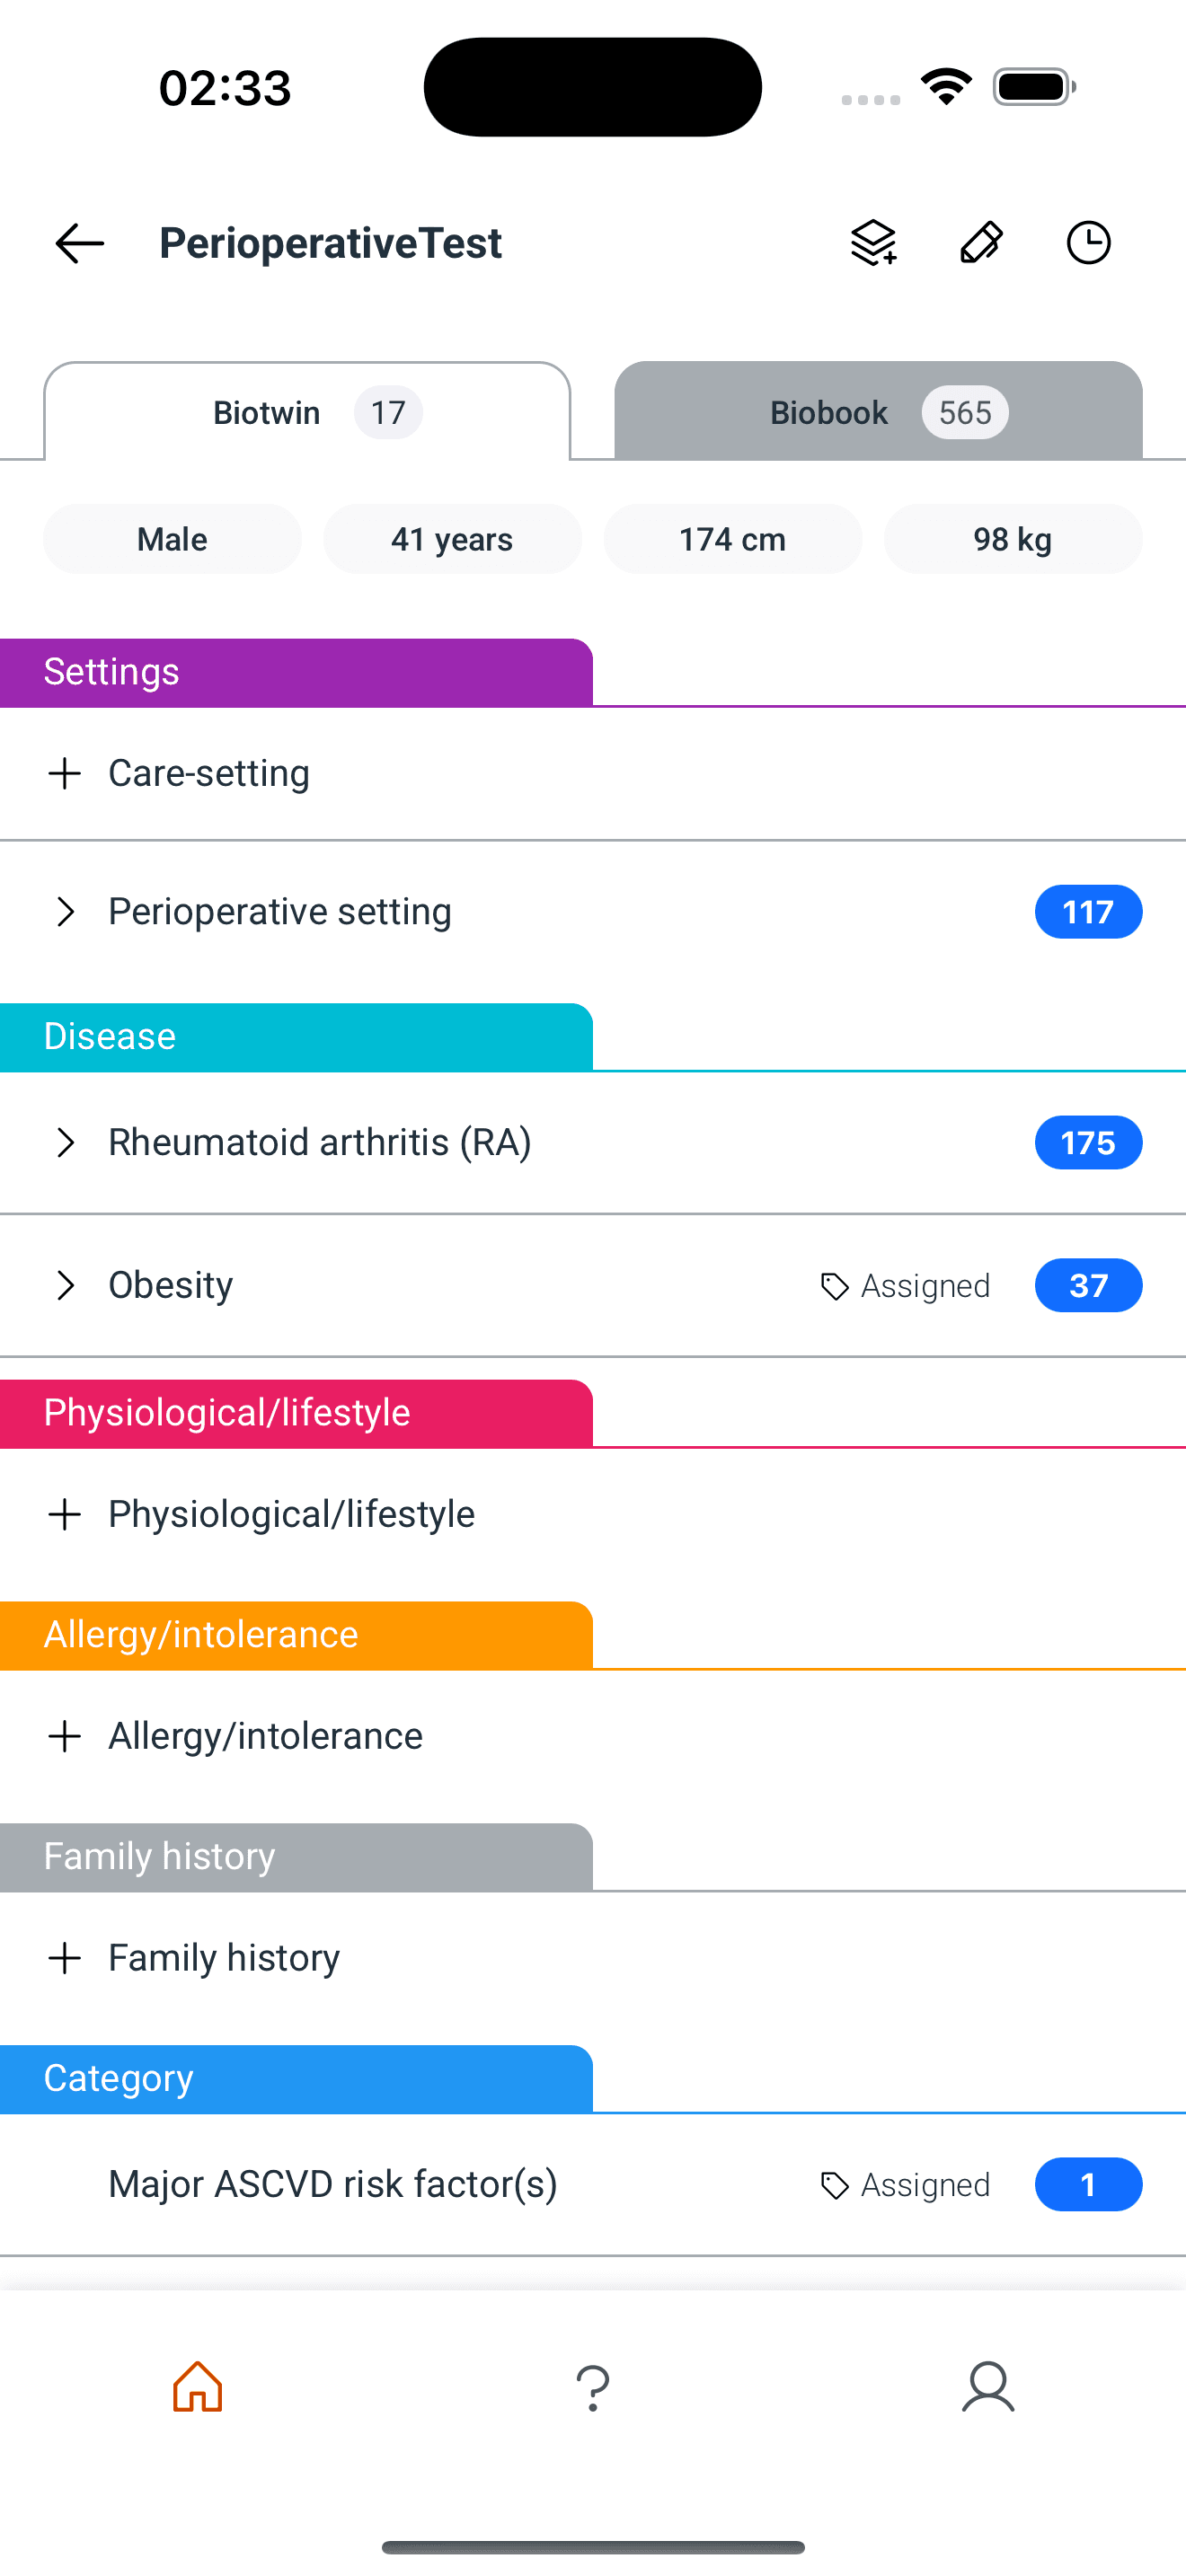Open the add-layer stack icon

pos(872,242)
